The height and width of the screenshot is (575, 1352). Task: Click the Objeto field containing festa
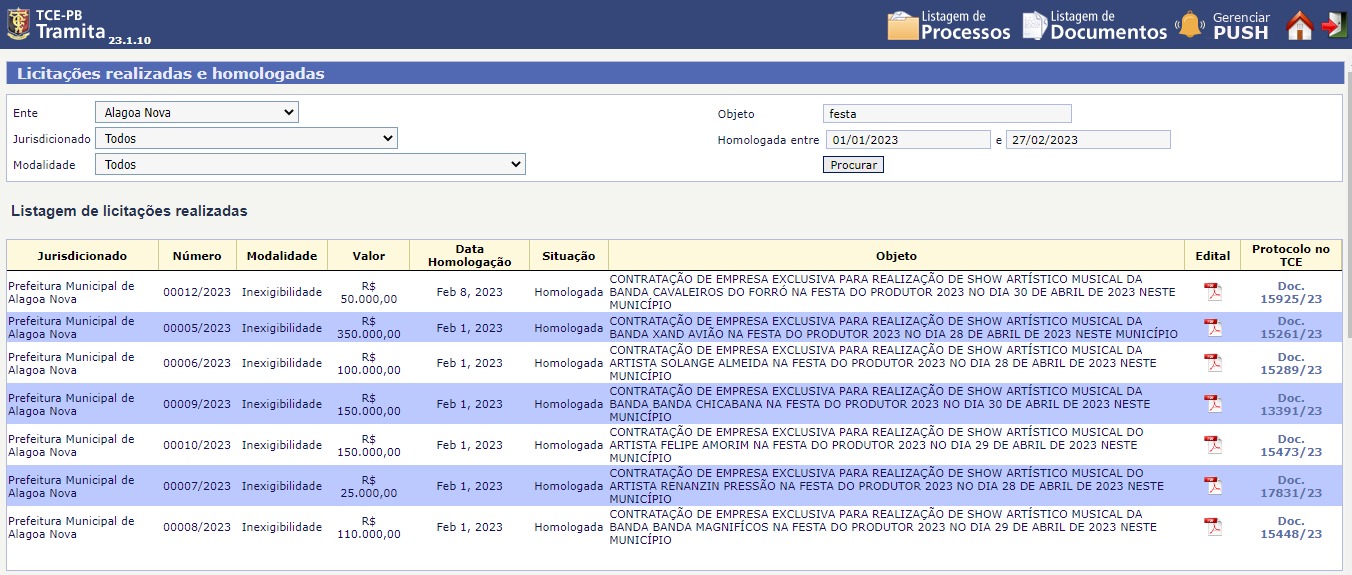pos(947,114)
